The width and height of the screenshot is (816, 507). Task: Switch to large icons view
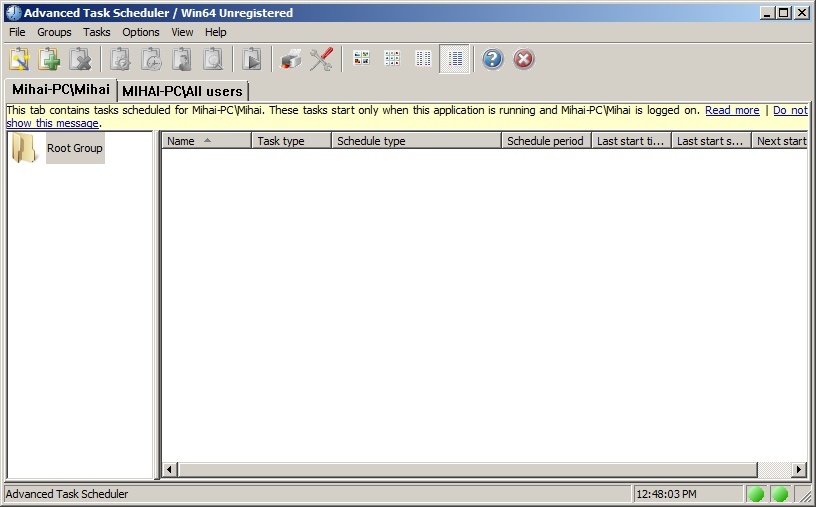pos(361,58)
